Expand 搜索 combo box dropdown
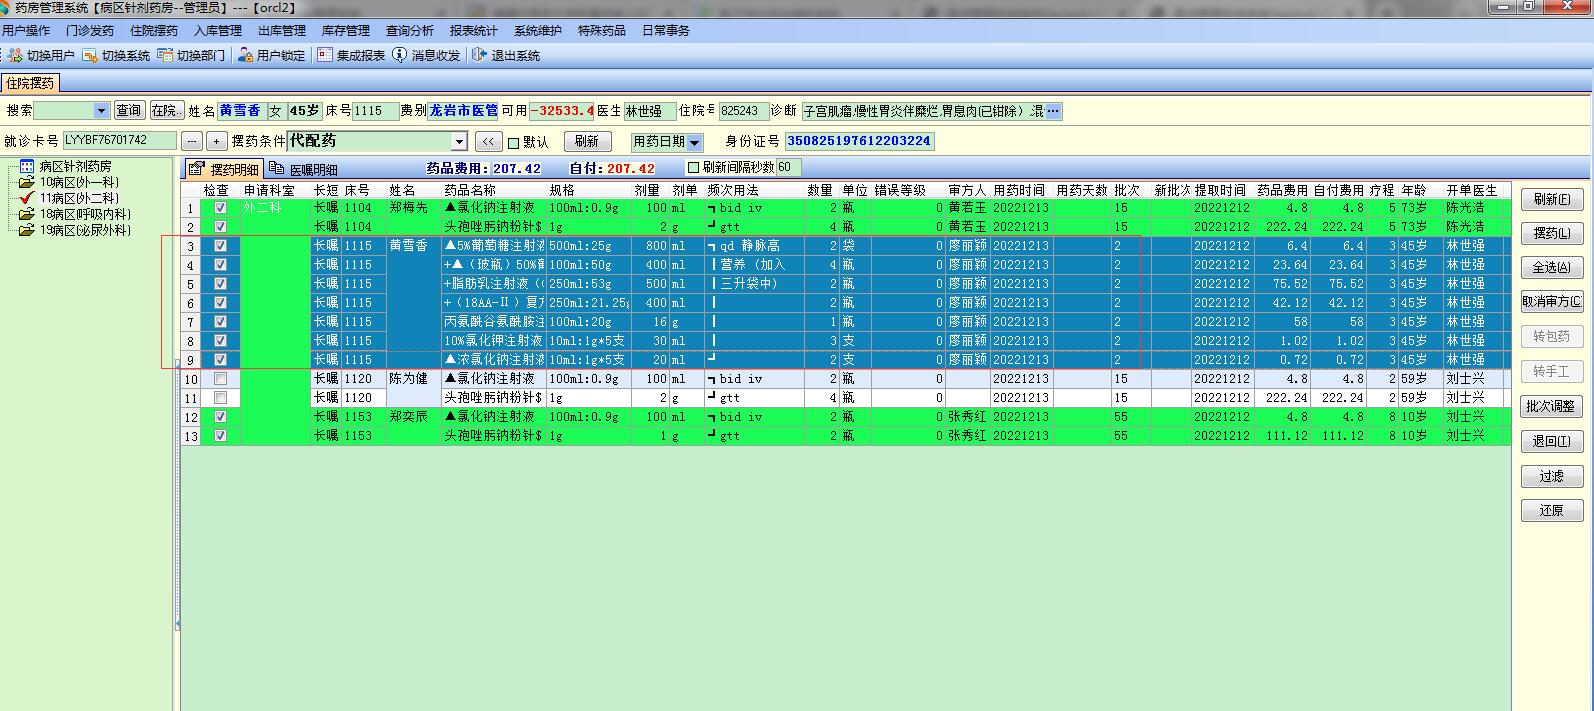The width and height of the screenshot is (1594, 711). (x=101, y=111)
